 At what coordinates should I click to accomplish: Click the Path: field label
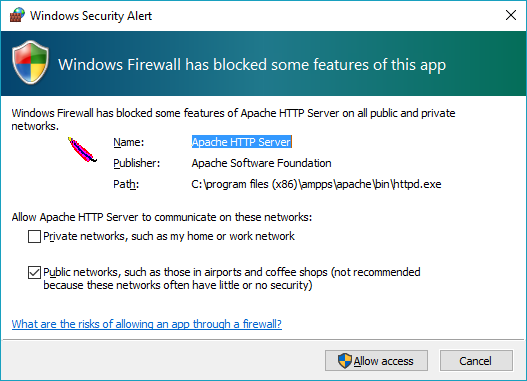pyautogui.click(x=126, y=184)
